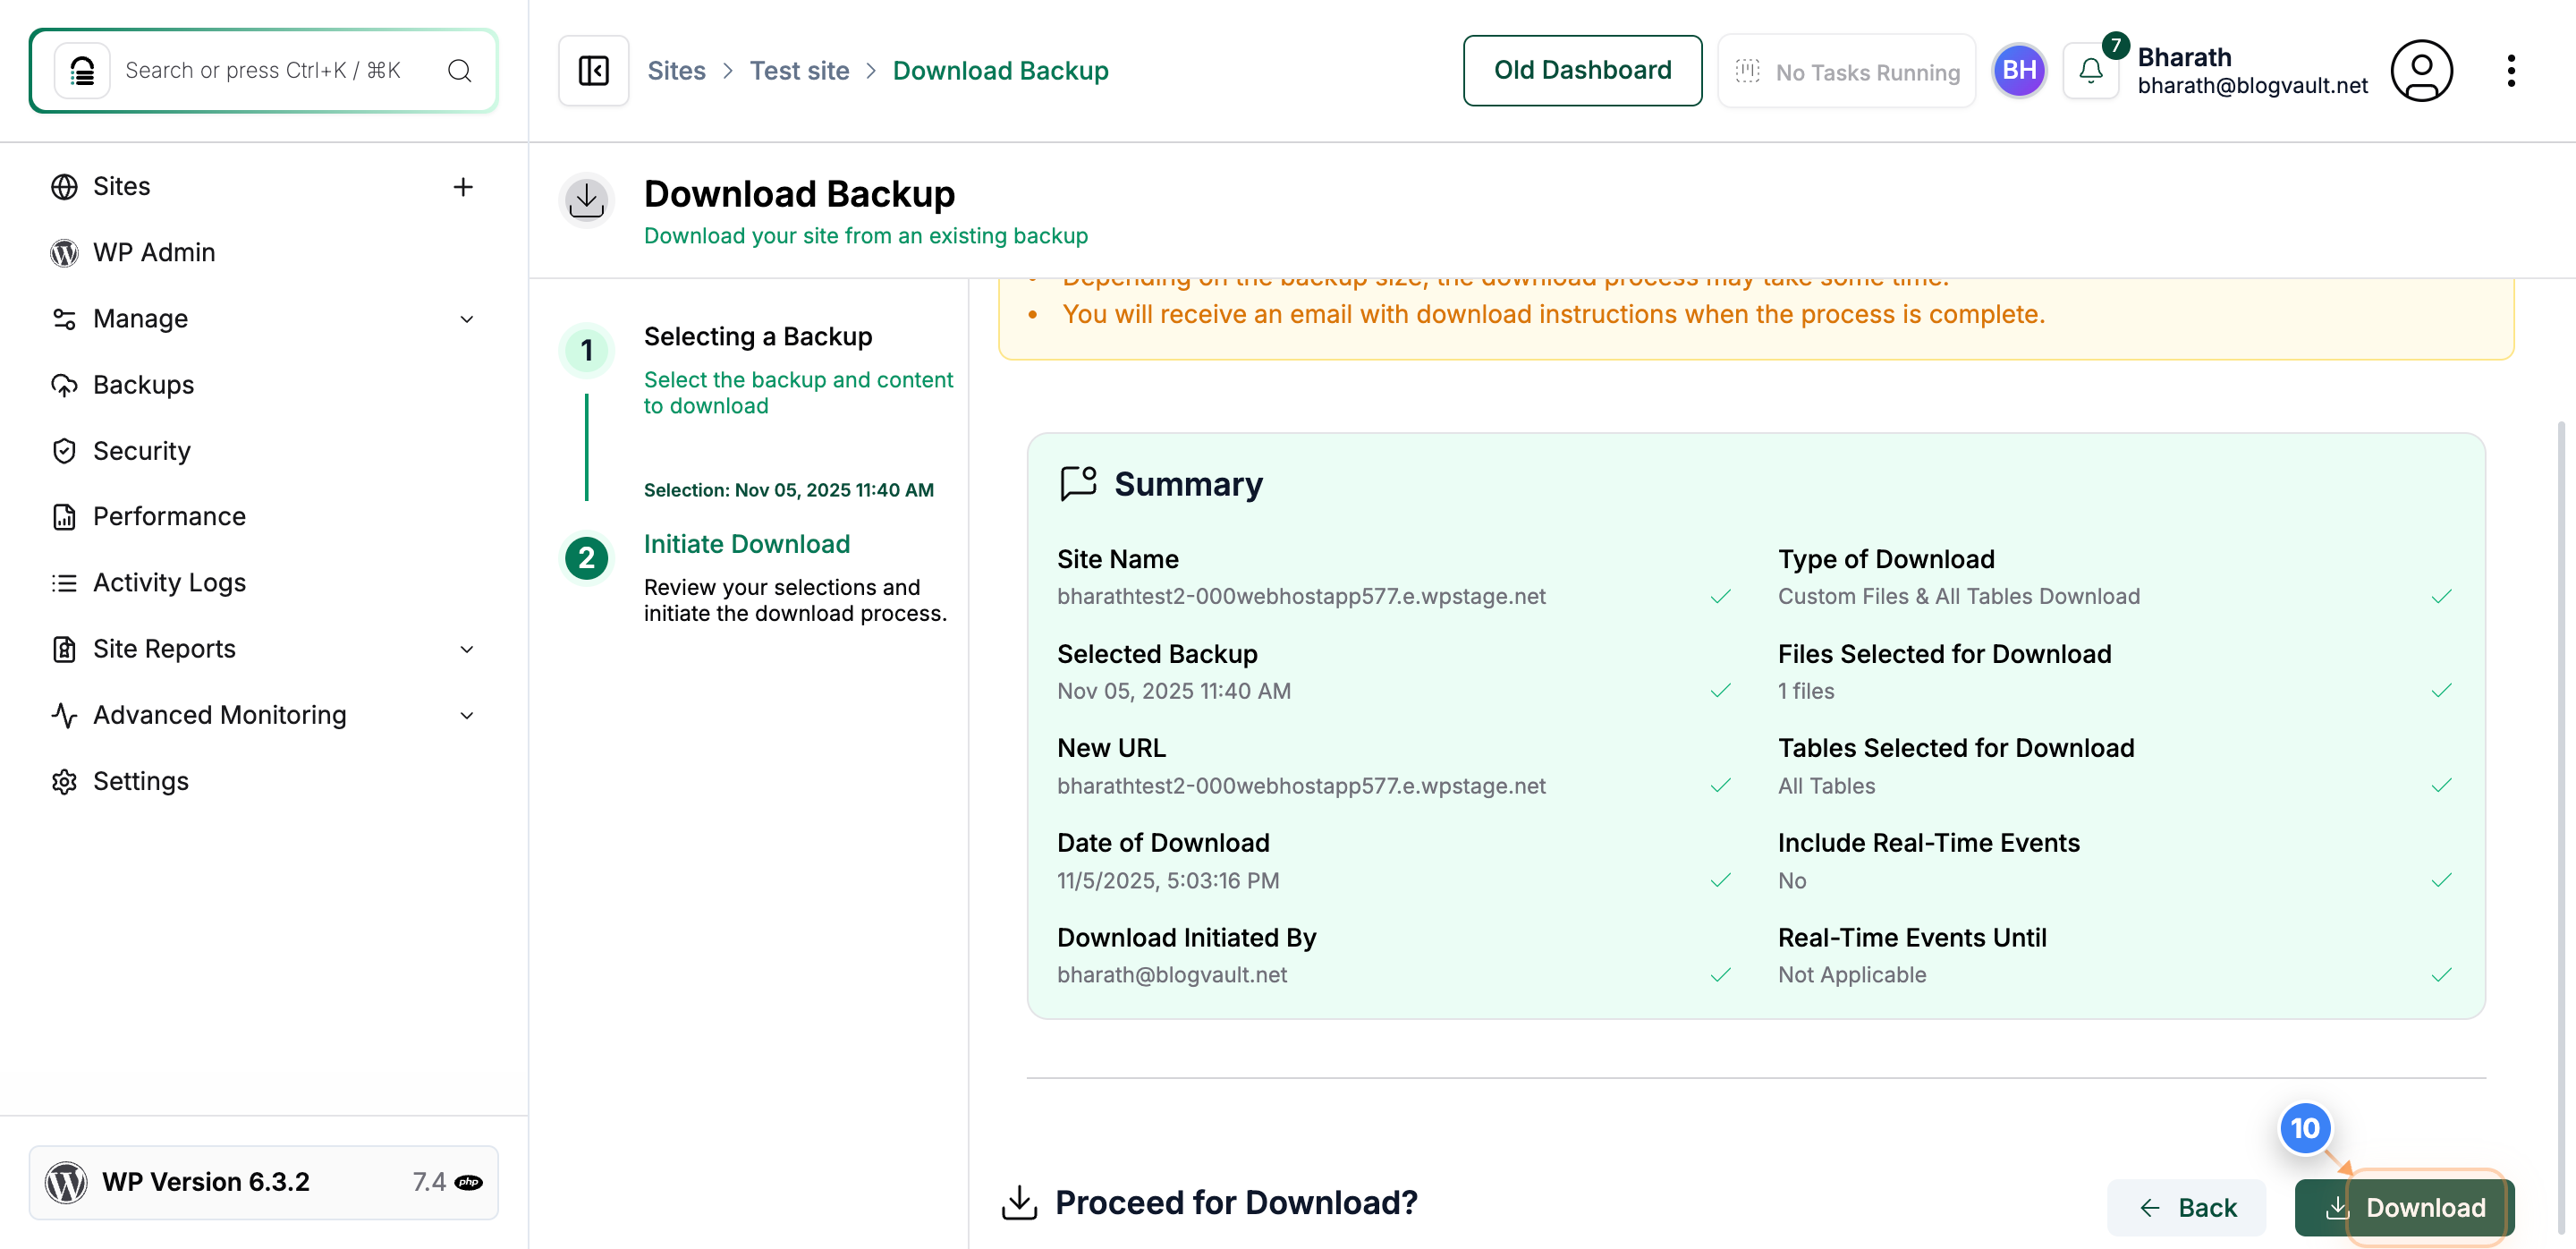
Task: Open Performance from the sidebar
Action: pos(171,516)
